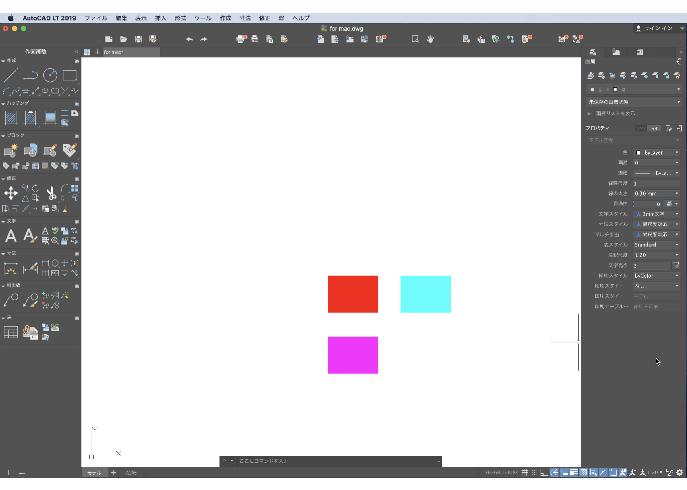The height and width of the screenshot is (490, 687).
Task: Select the Table tool
Action: point(11,332)
